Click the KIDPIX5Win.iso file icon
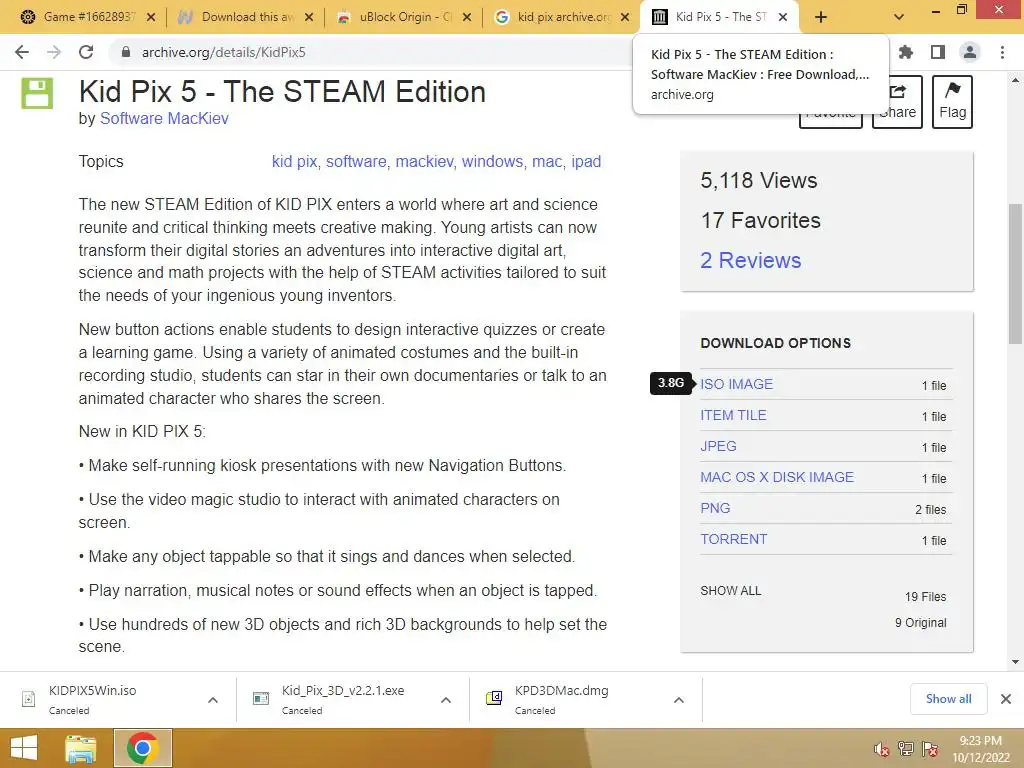Screen dimensions: 1024x768 pos(28,699)
